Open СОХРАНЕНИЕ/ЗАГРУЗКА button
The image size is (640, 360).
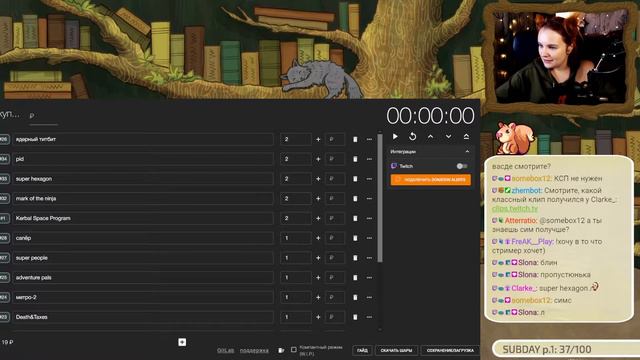(x=450, y=350)
